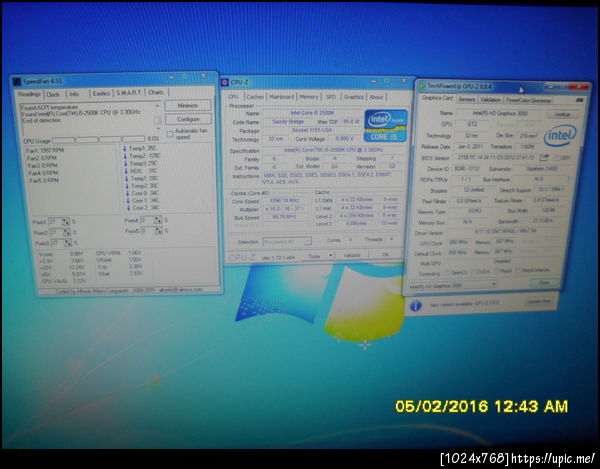
Task: Click the arrow icon beside Temp1: 35C
Action: click(124, 148)
